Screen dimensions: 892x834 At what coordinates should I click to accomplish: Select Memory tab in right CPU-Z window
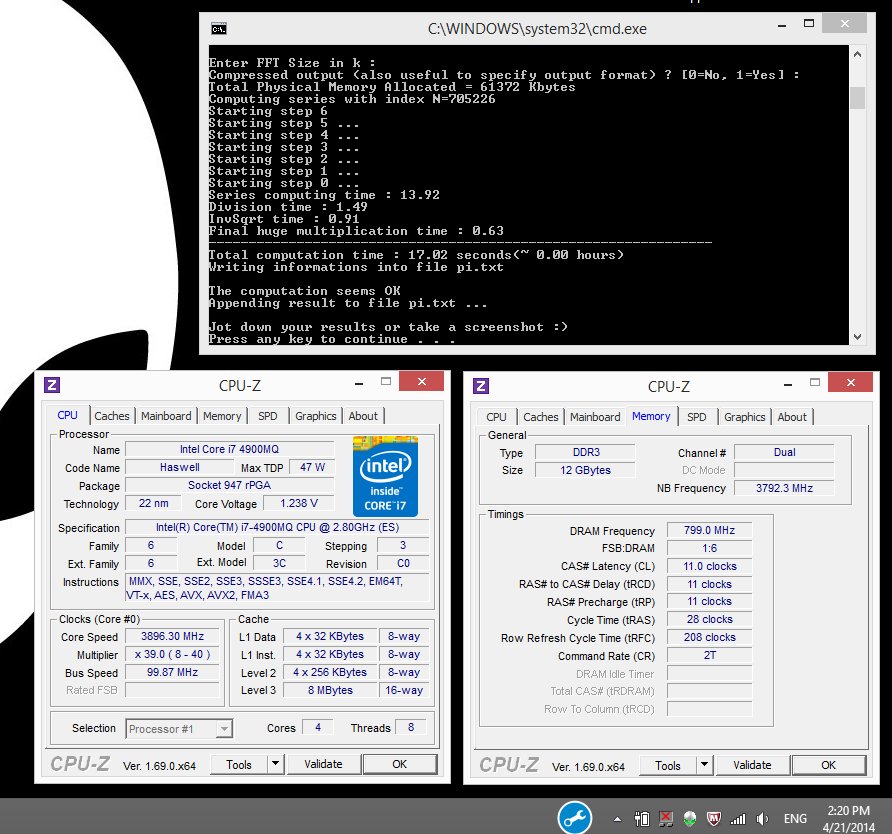pyautogui.click(x=651, y=416)
